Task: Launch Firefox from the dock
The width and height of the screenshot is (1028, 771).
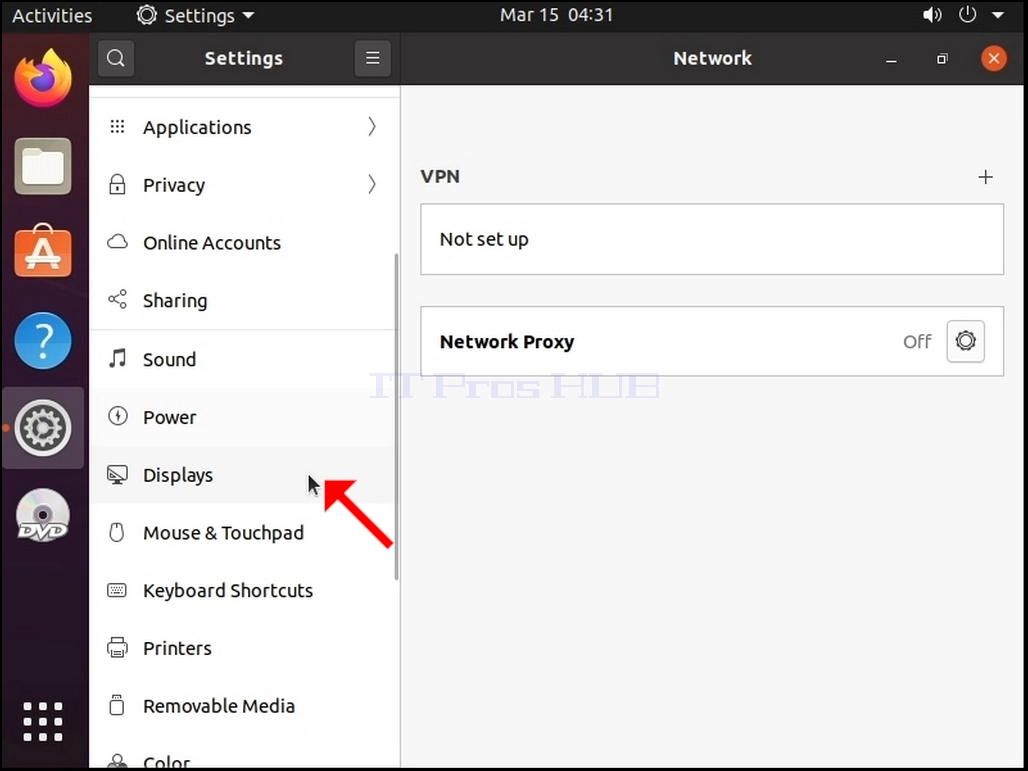Action: [43, 79]
